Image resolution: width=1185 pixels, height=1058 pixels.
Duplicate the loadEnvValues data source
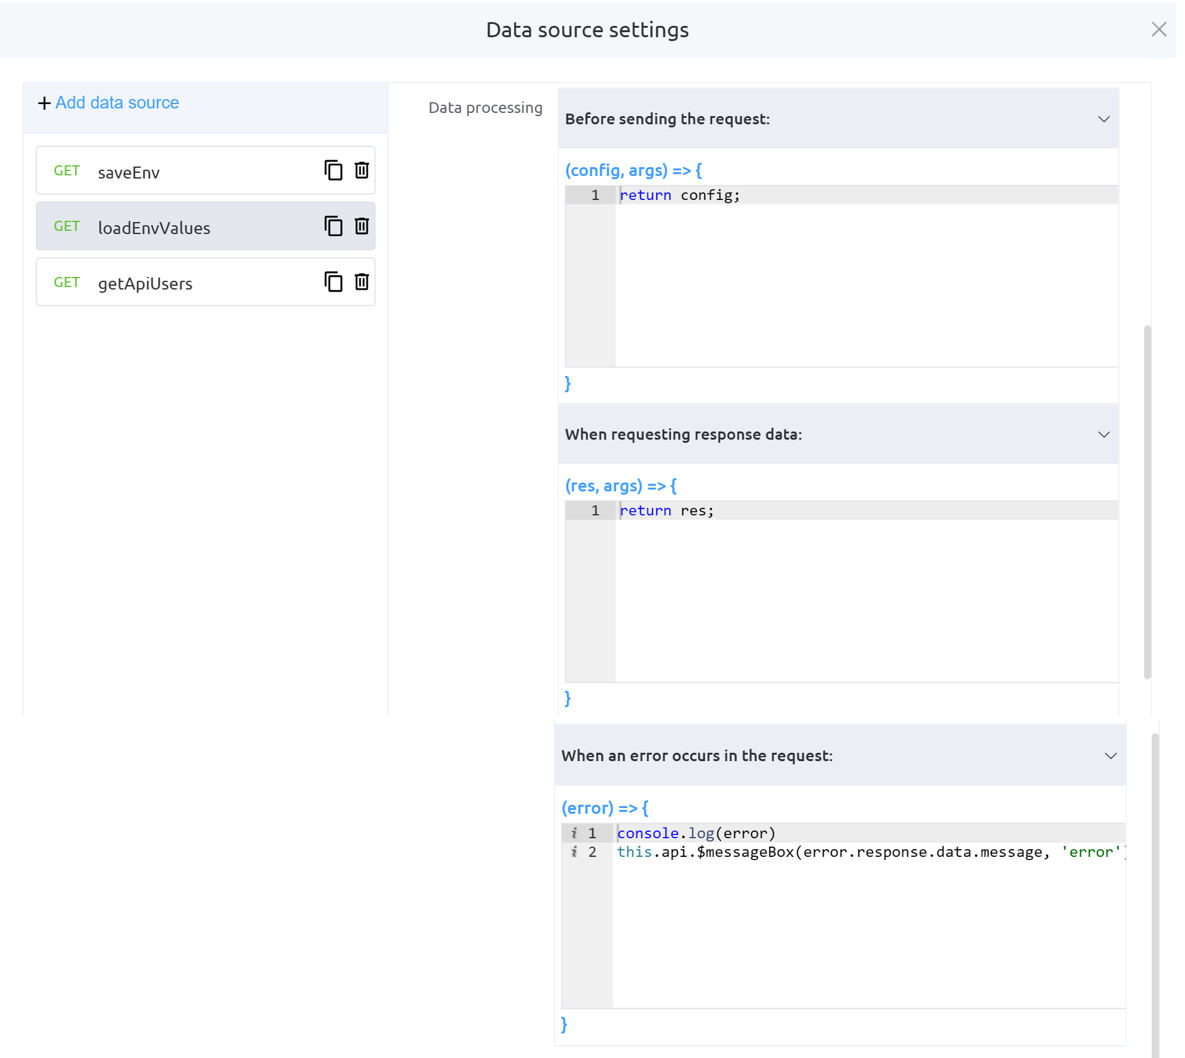tap(333, 227)
